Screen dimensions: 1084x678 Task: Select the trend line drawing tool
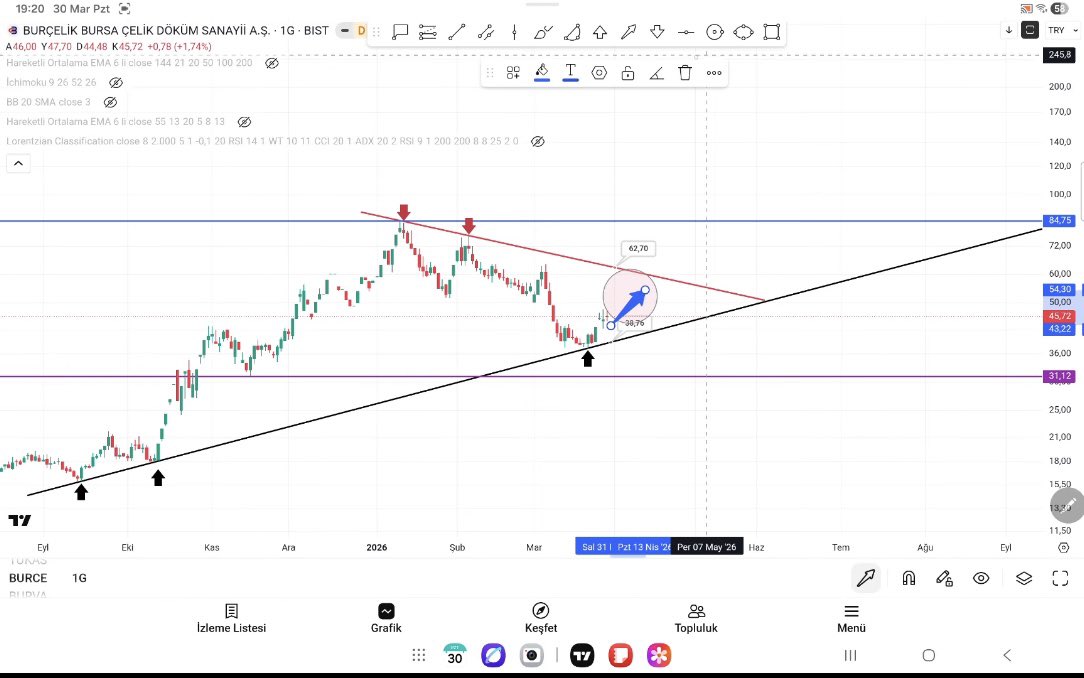pyautogui.click(x=456, y=32)
